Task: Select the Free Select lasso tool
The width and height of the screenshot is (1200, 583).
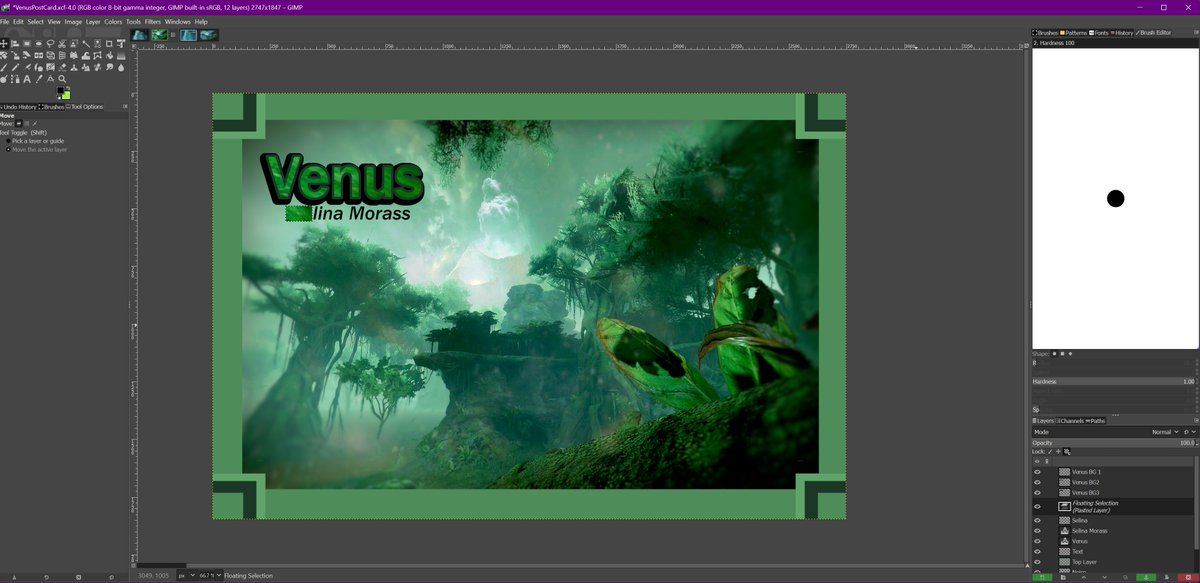Action: pyautogui.click(x=50, y=44)
